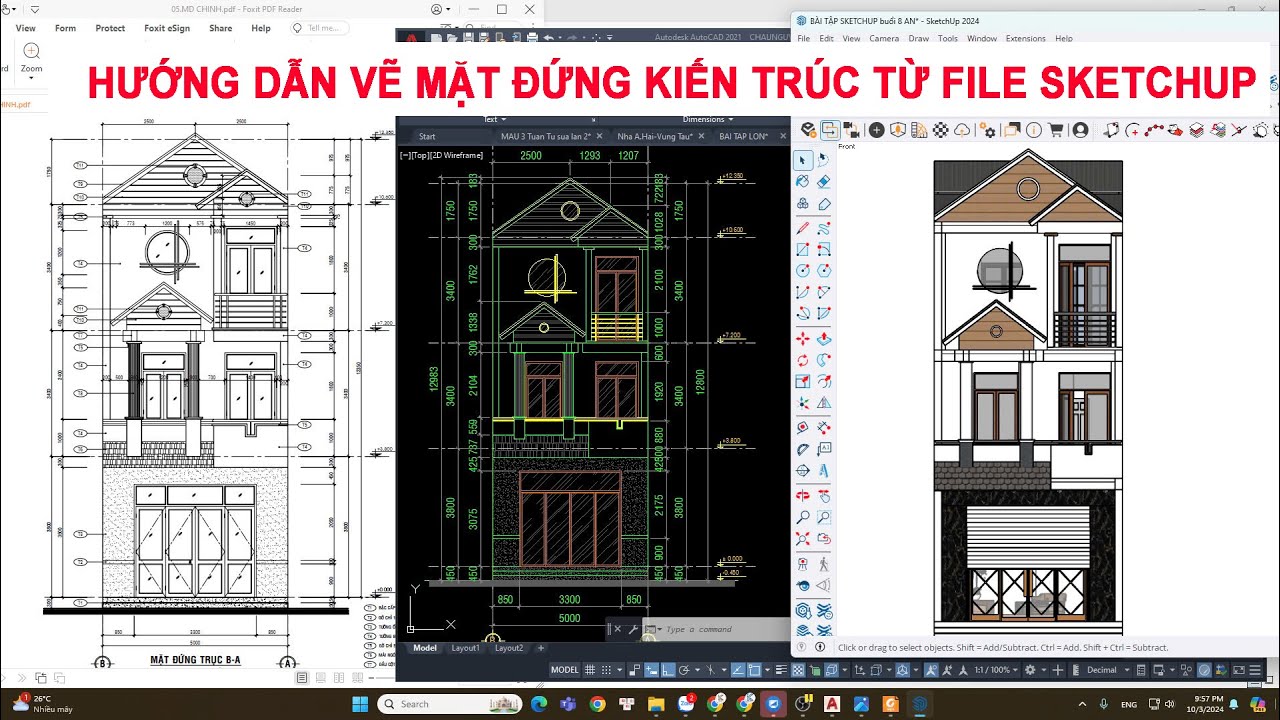Select the Look Around eye tool
The height and width of the screenshot is (720, 1280).
pos(803,585)
